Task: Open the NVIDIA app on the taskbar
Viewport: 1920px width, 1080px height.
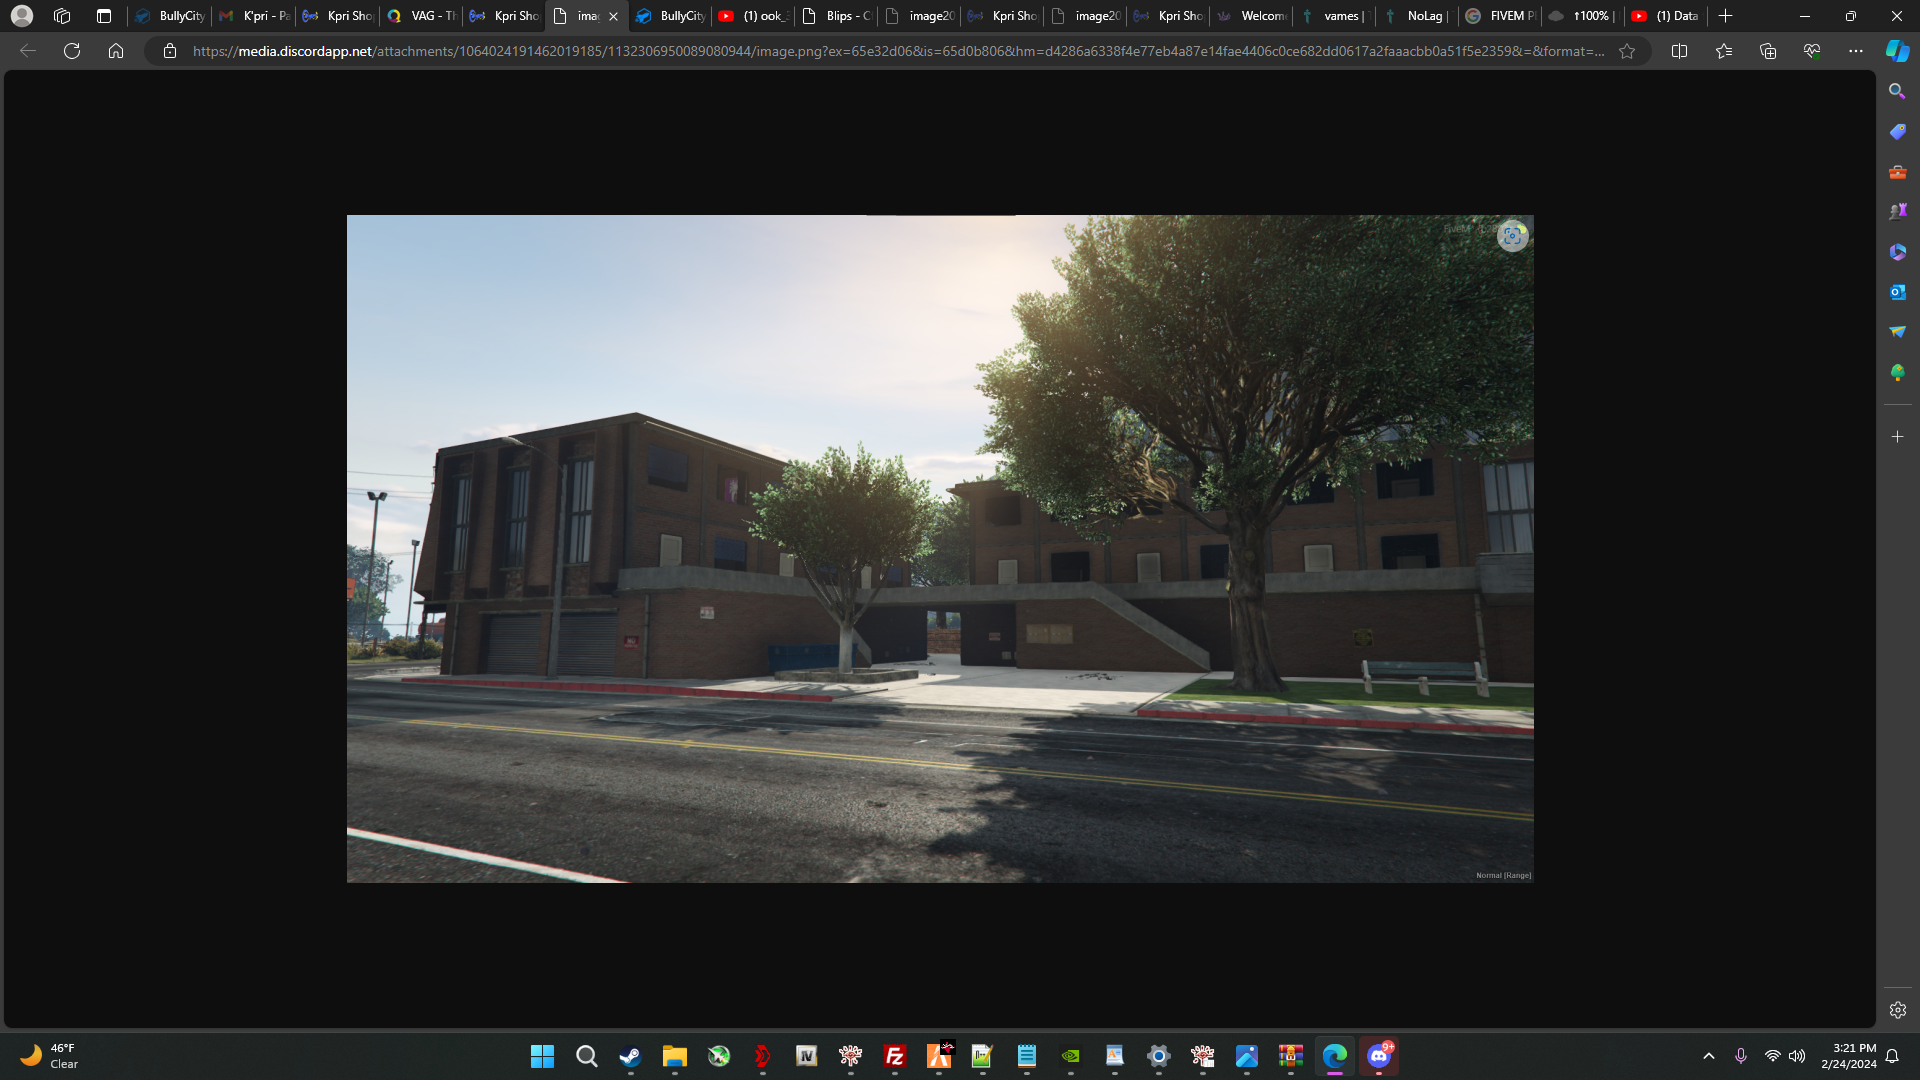Action: click(x=1070, y=1056)
